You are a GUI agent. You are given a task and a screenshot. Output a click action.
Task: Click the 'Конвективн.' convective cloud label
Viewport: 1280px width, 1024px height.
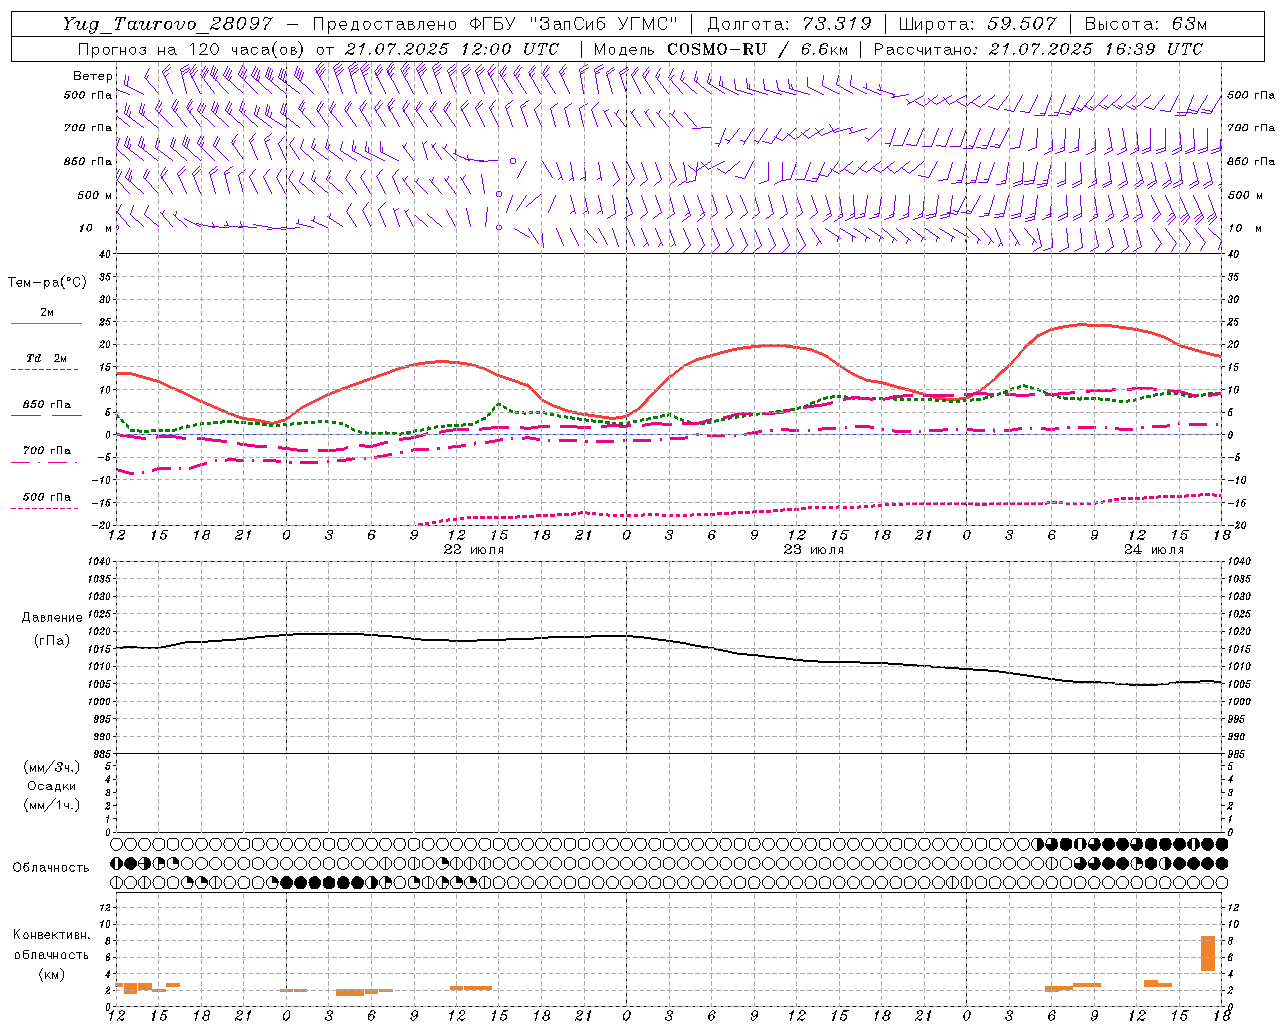pyautogui.click(x=52, y=935)
